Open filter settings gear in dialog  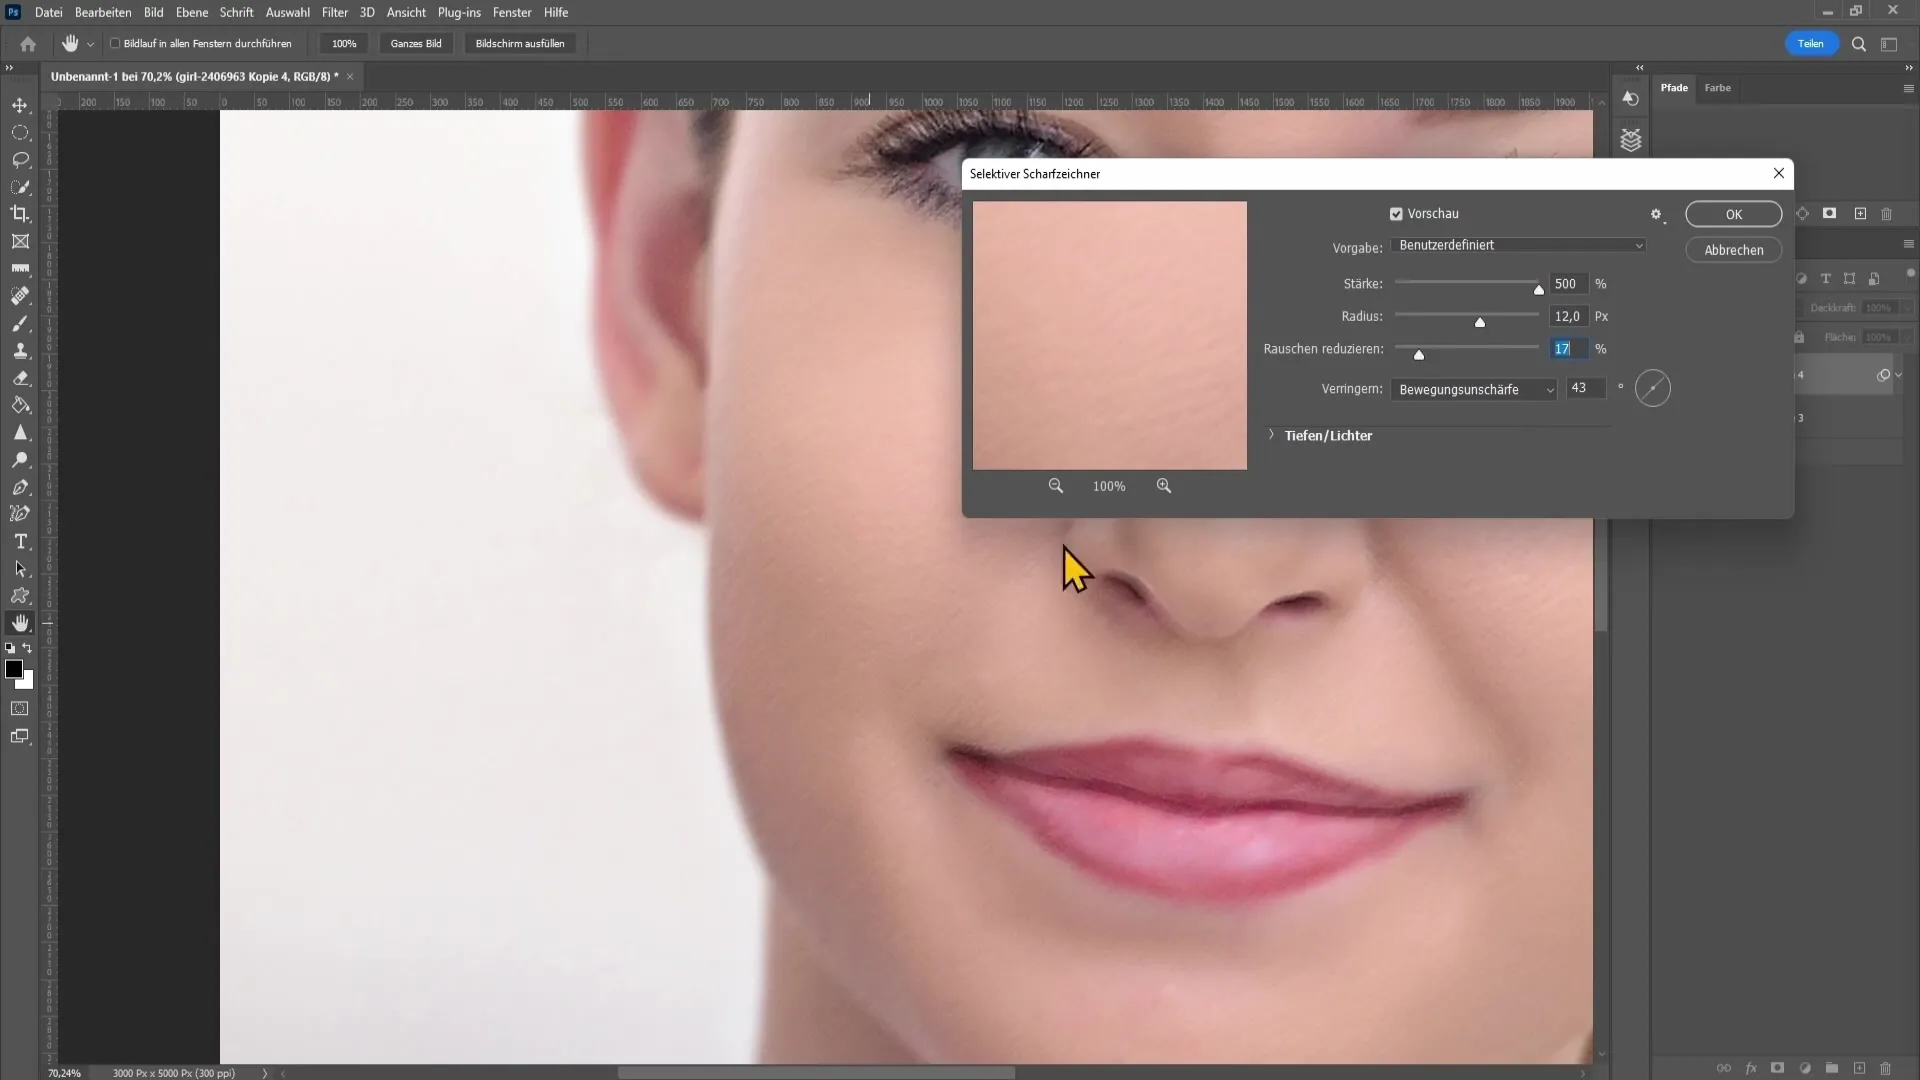pyautogui.click(x=1656, y=214)
